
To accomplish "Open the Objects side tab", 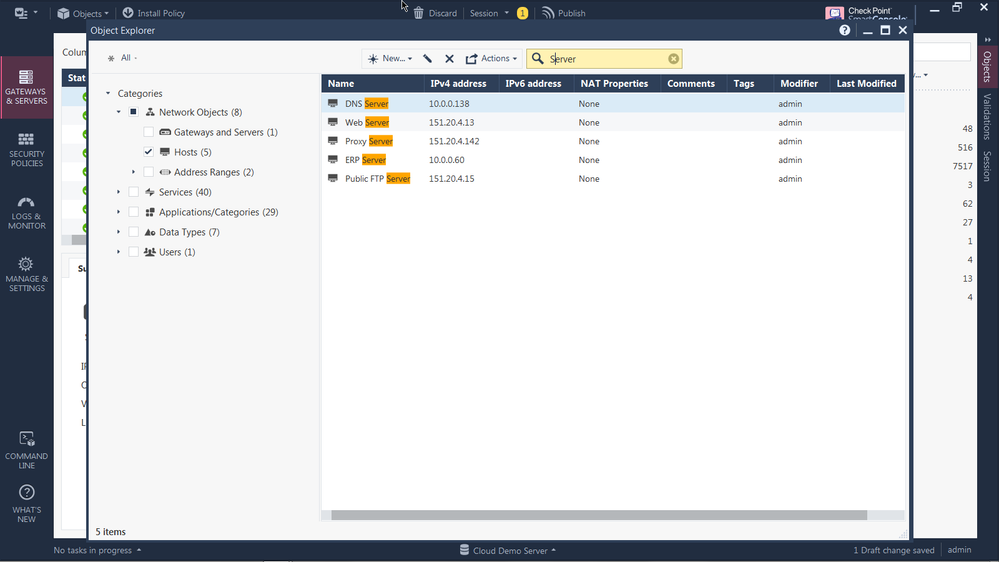I will pyautogui.click(x=987, y=66).
